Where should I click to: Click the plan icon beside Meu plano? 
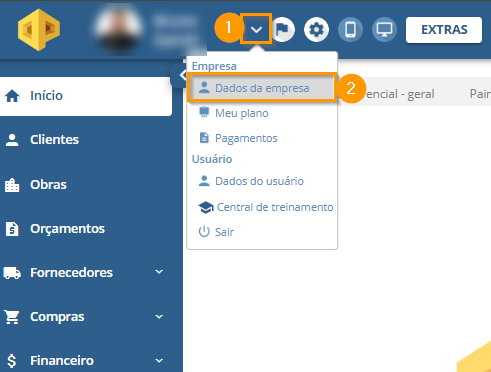pos(204,112)
